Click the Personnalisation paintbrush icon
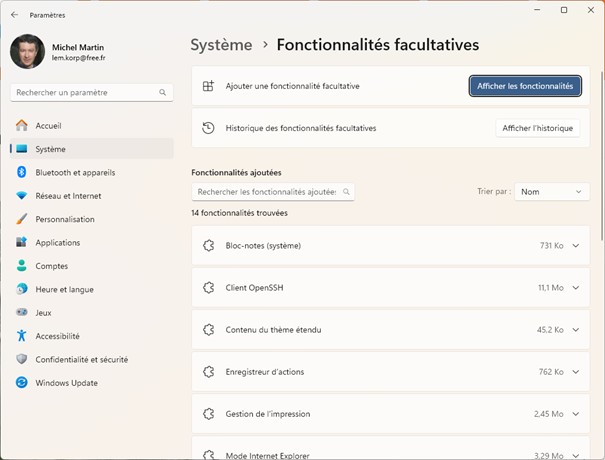Image resolution: width=605 pixels, height=460 pixels. pos(21,219)
